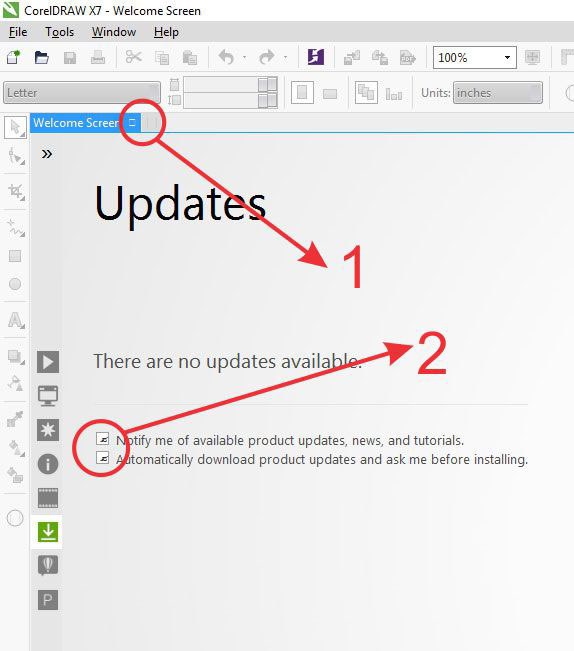Click the Redo arrow

click(x=267, y=57)
